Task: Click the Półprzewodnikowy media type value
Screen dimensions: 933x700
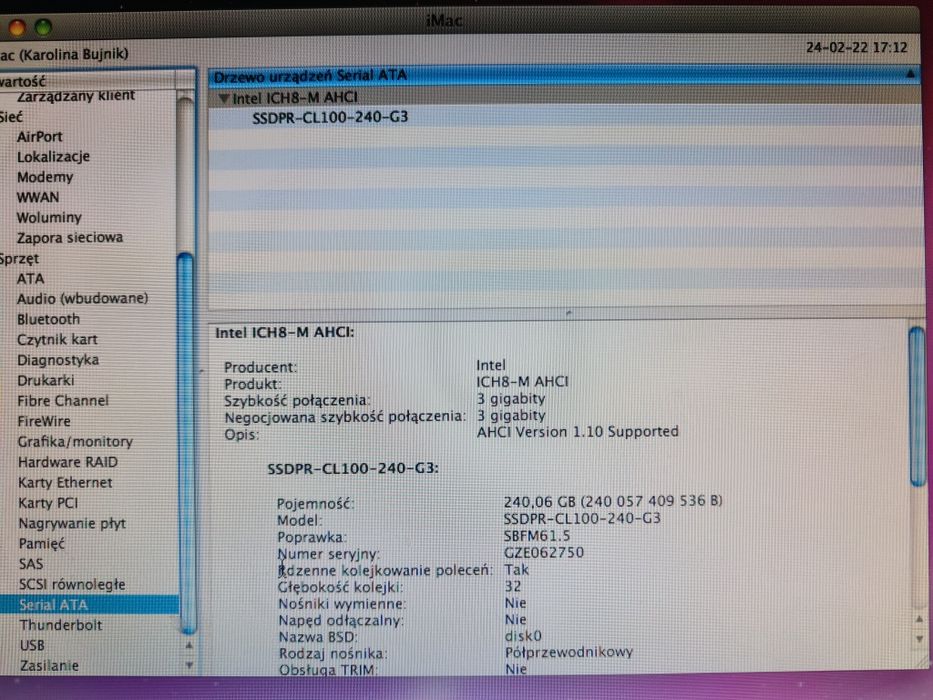Action: tap(569, 653)
